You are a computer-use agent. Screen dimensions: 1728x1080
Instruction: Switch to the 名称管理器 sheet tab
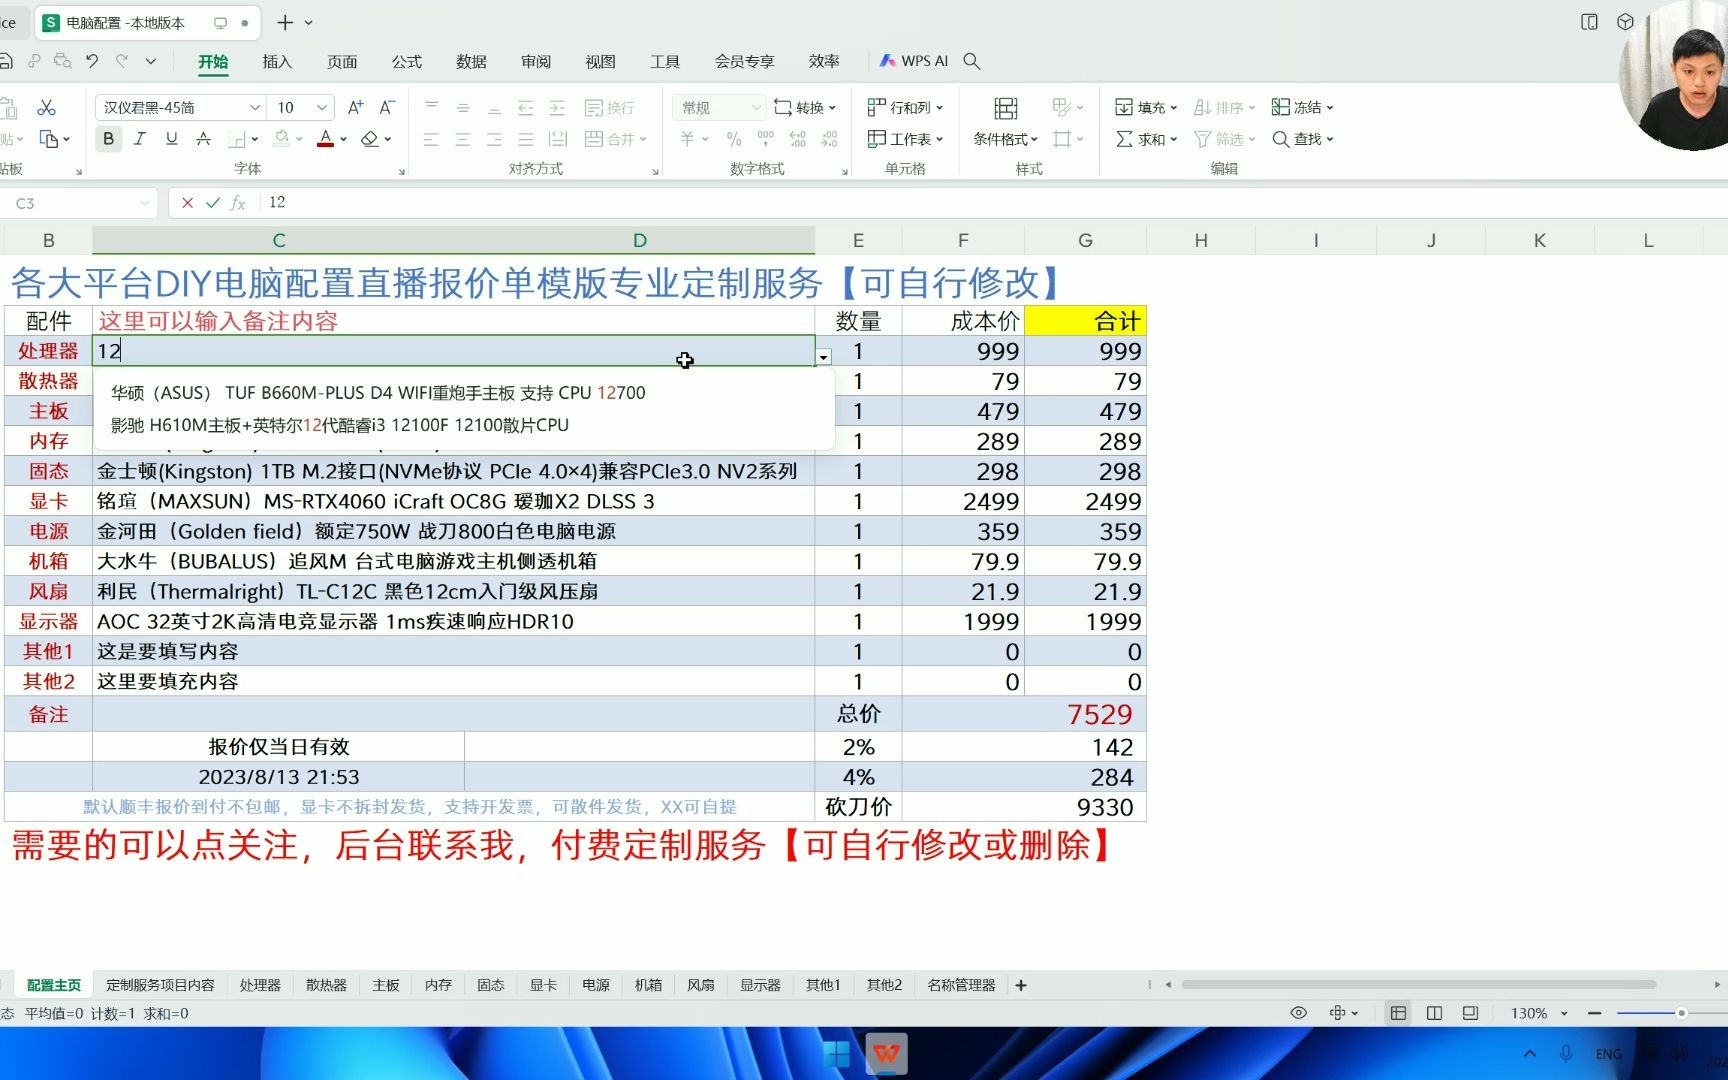click(961, 985)
